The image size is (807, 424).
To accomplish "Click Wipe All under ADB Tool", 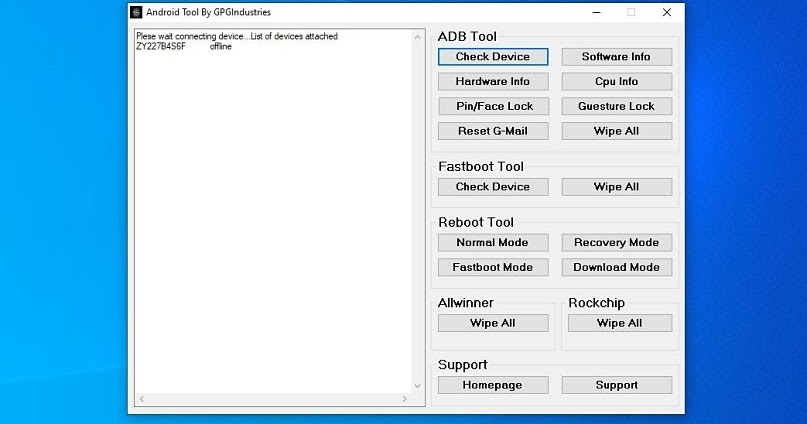I will 617,131.
